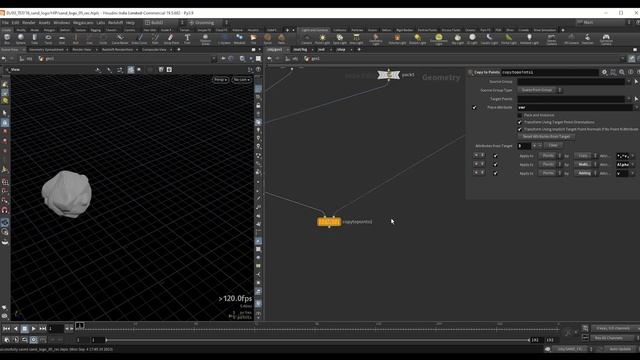Click the Source Group input field
This screenshot has height=360, width=640.
(x=571, y=82)
